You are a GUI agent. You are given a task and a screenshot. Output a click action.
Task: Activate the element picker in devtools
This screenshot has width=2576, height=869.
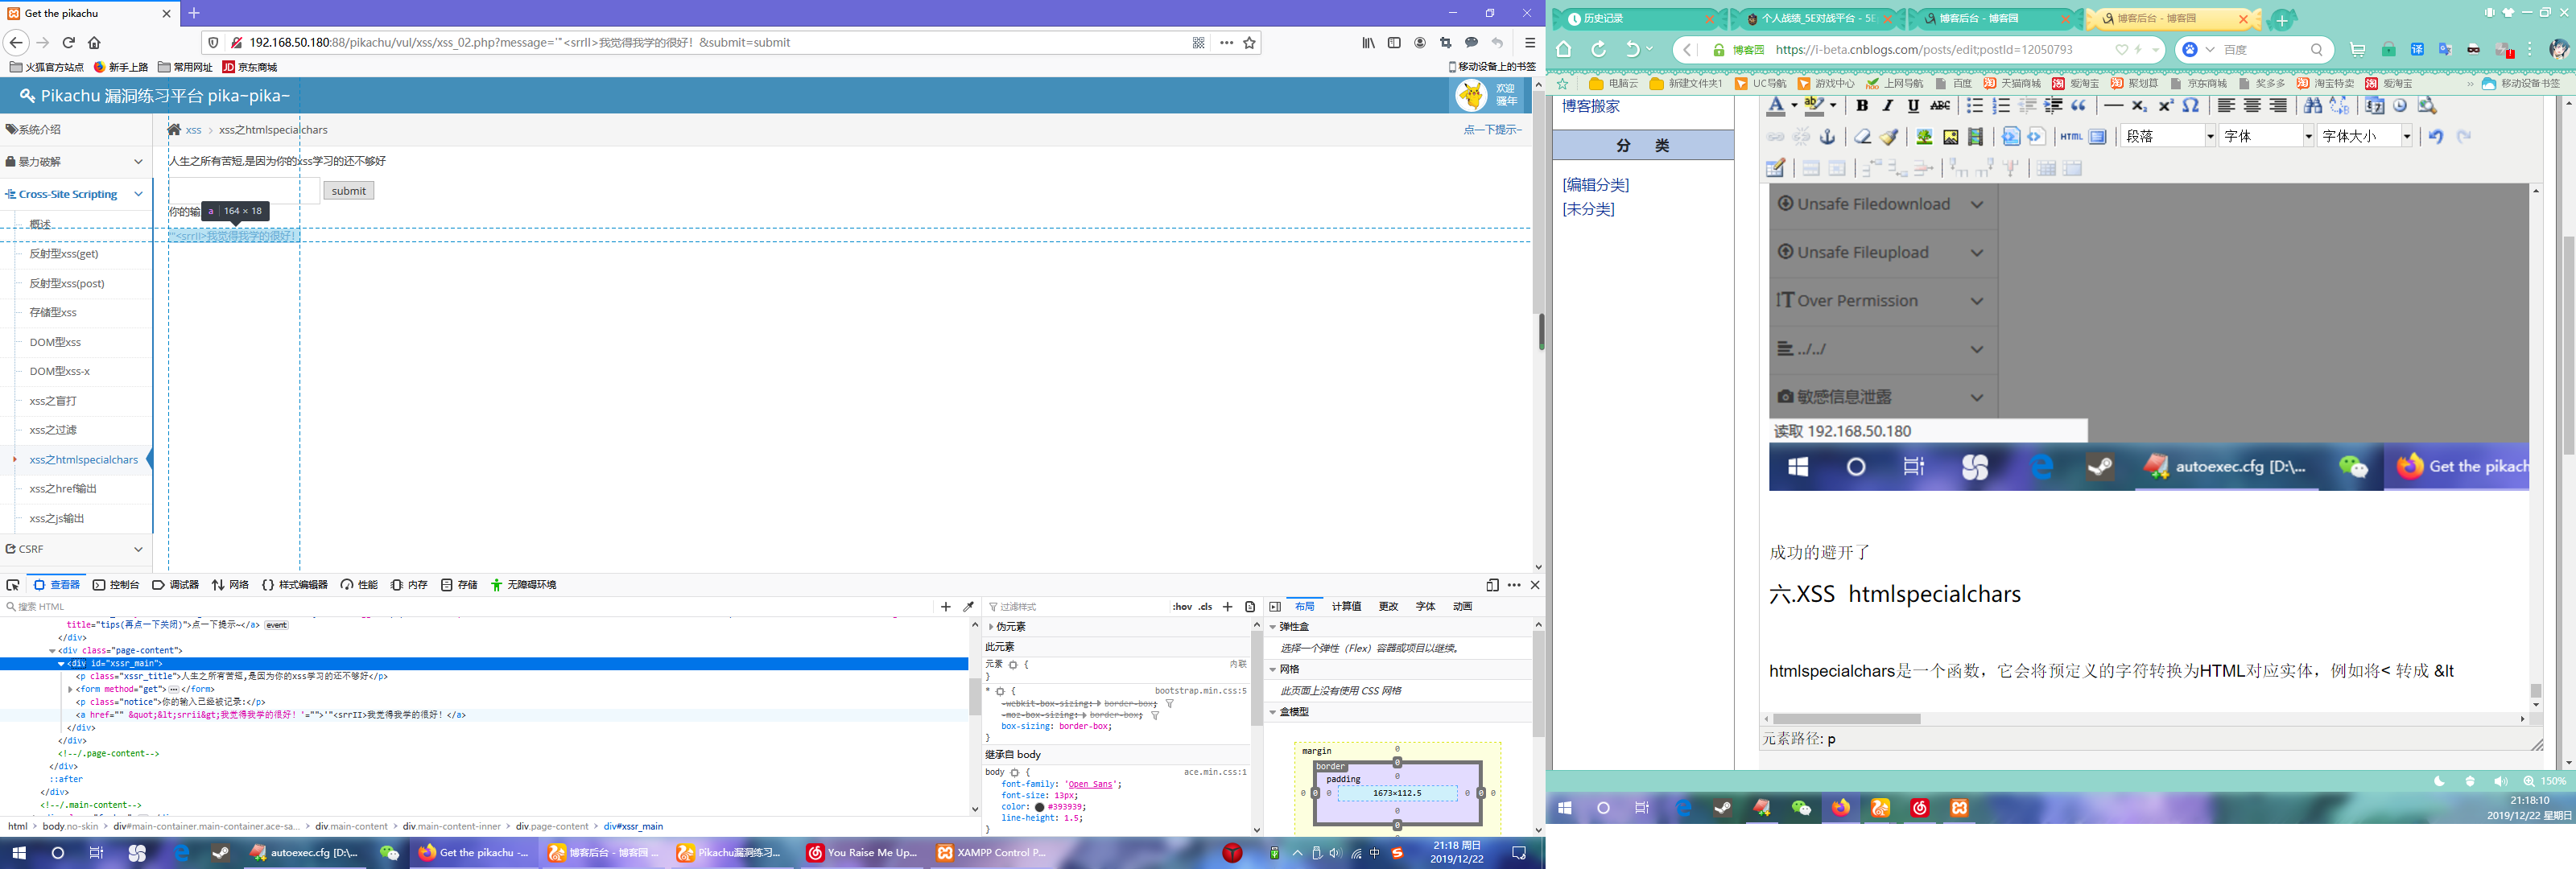click(13, 585)
